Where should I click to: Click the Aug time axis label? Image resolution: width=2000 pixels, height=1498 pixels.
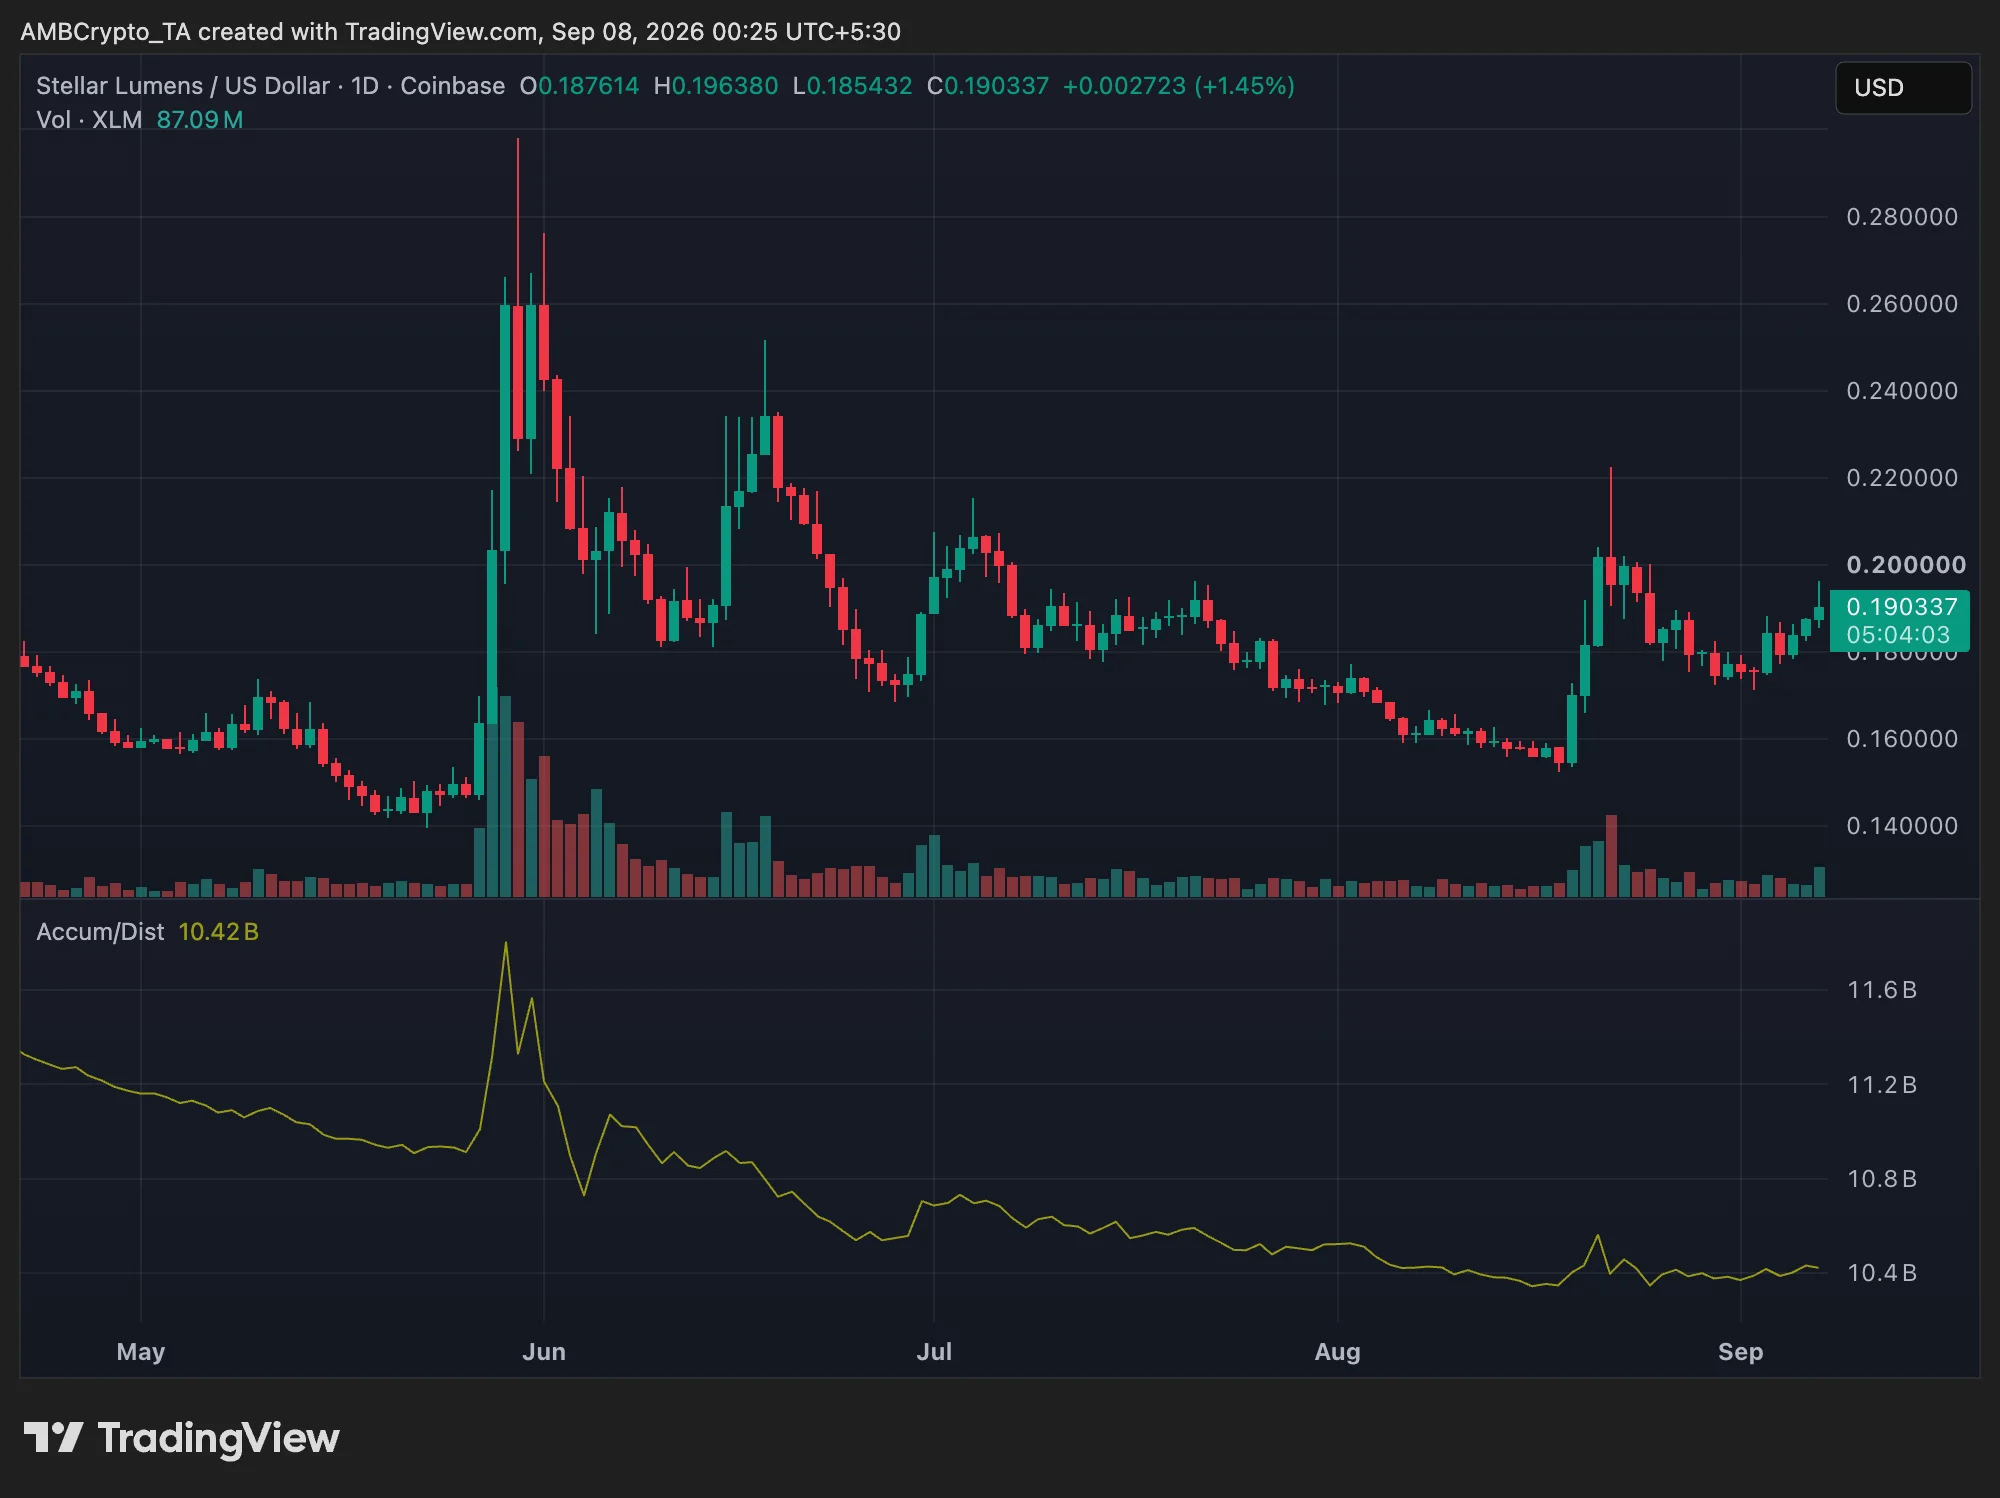(x=1337, y=1352)
